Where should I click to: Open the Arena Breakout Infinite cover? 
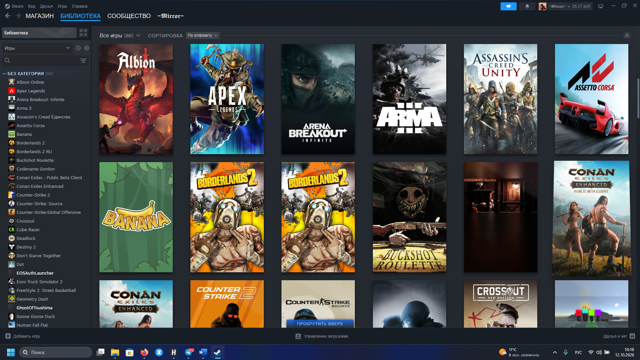point(318,99)
